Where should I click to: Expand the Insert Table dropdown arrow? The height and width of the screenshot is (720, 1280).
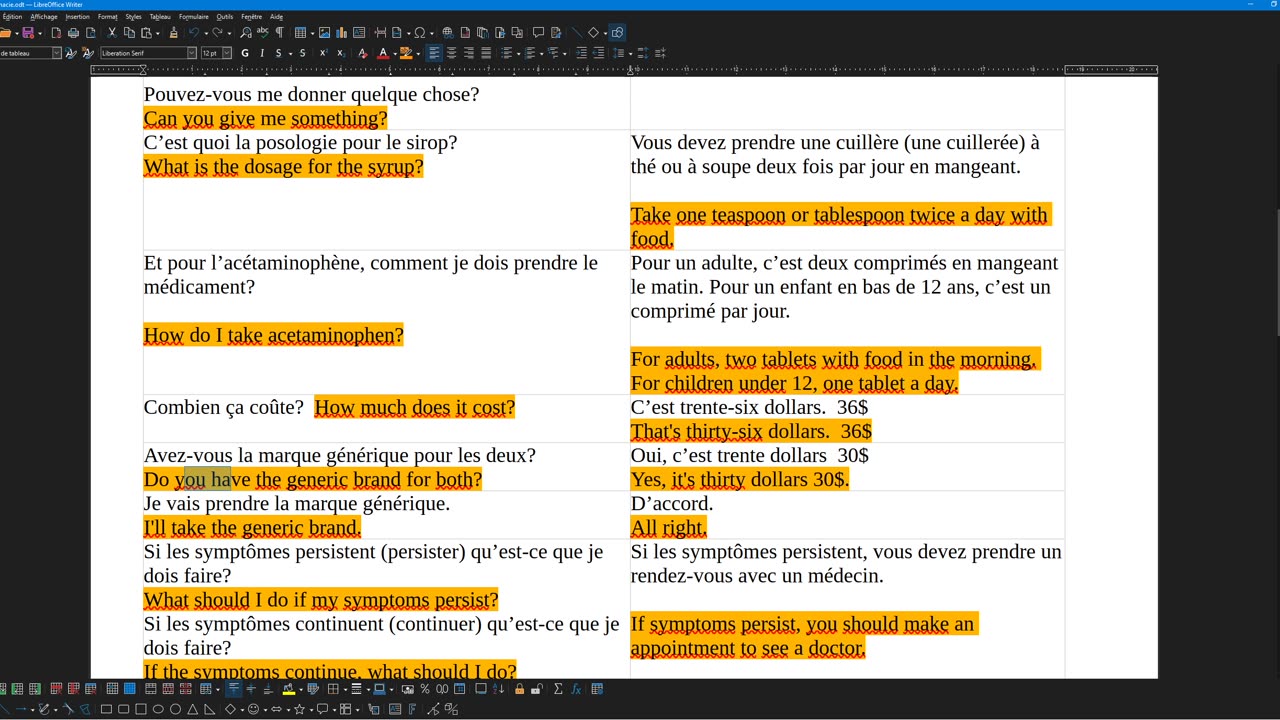pos(312,33)
